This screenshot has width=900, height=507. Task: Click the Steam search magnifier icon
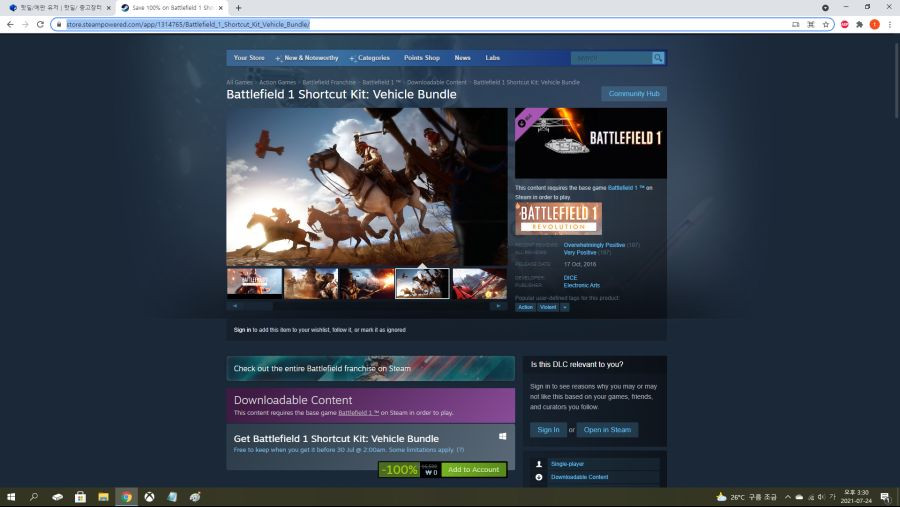tap(658, 58)
